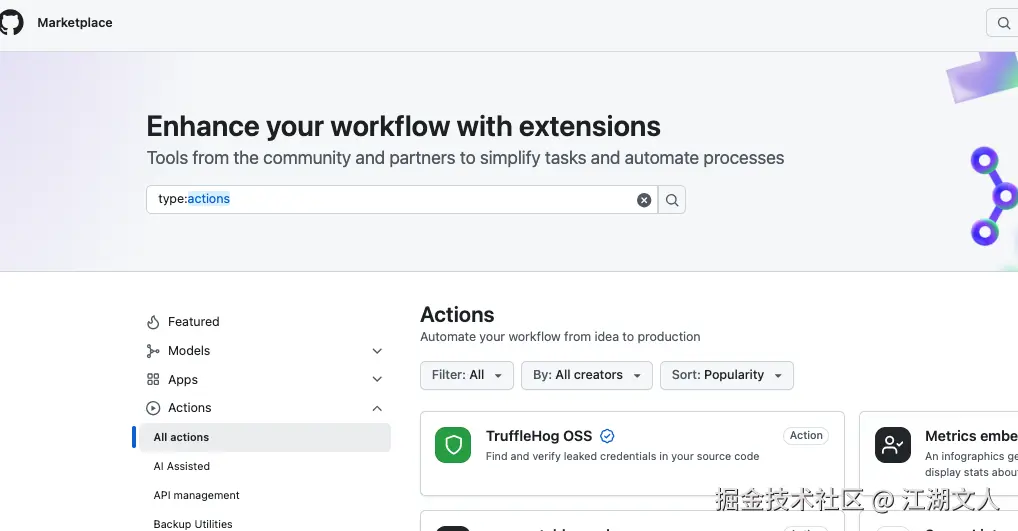This screenshot has width=1018, height=531.
Task: Expand the Models section chevron
Action: tap(377, 351)
